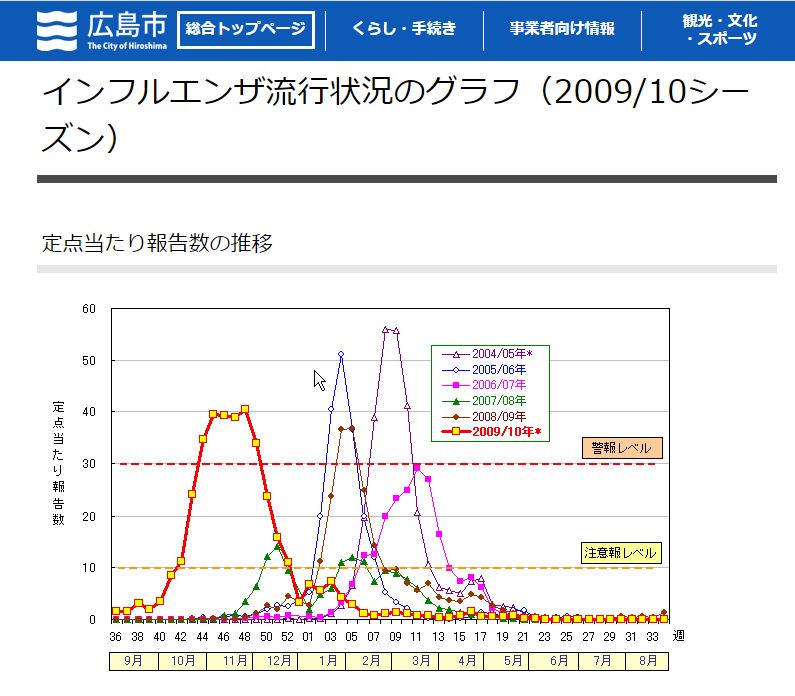Viewport: 795px width, 696px height.
Task: Click the 2009/10 peak marker at week 48
Action: tap(245, 409)
